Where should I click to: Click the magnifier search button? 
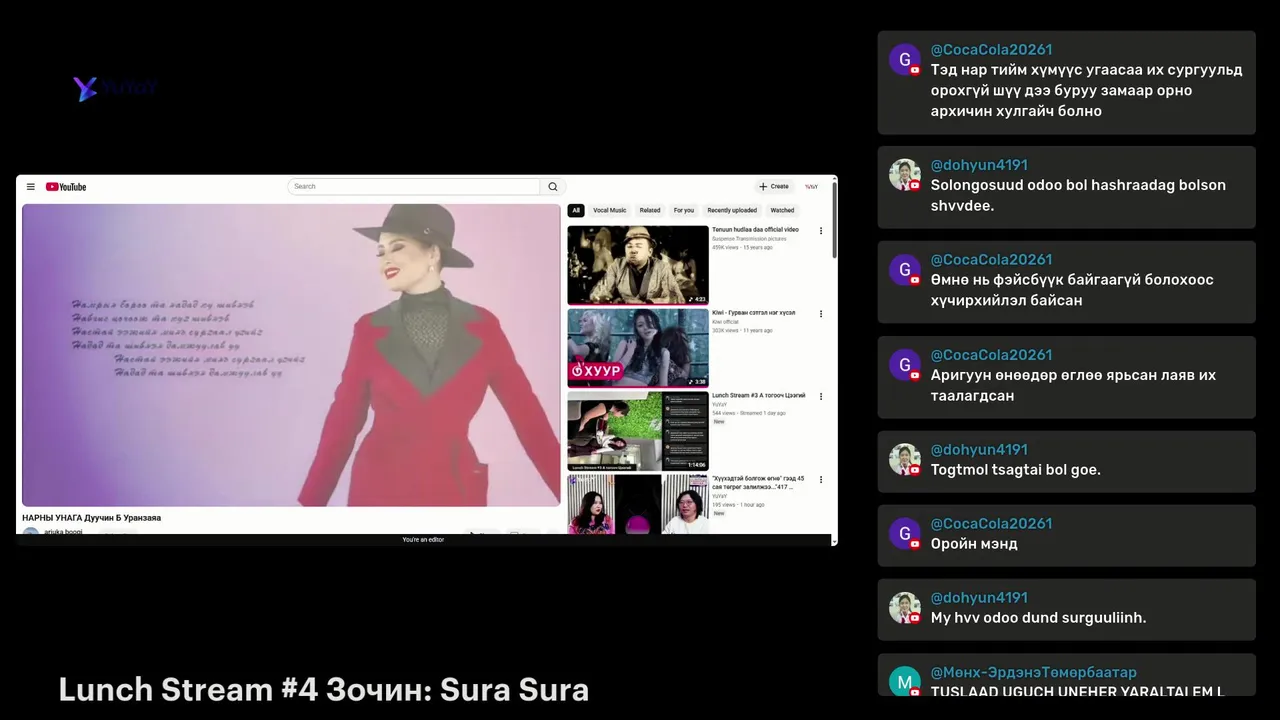pyautogui.click(x=553, y=187)
